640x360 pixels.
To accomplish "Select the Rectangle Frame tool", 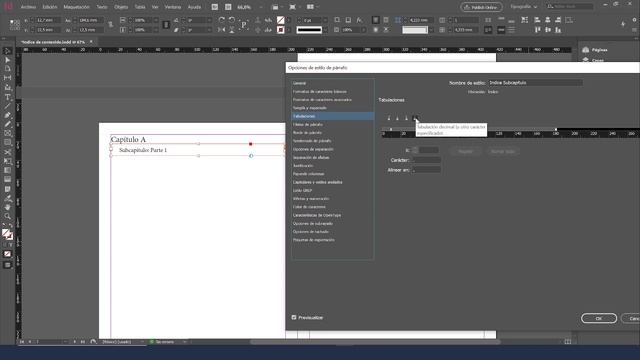I will pyautogui.click(x=7, y=133).
